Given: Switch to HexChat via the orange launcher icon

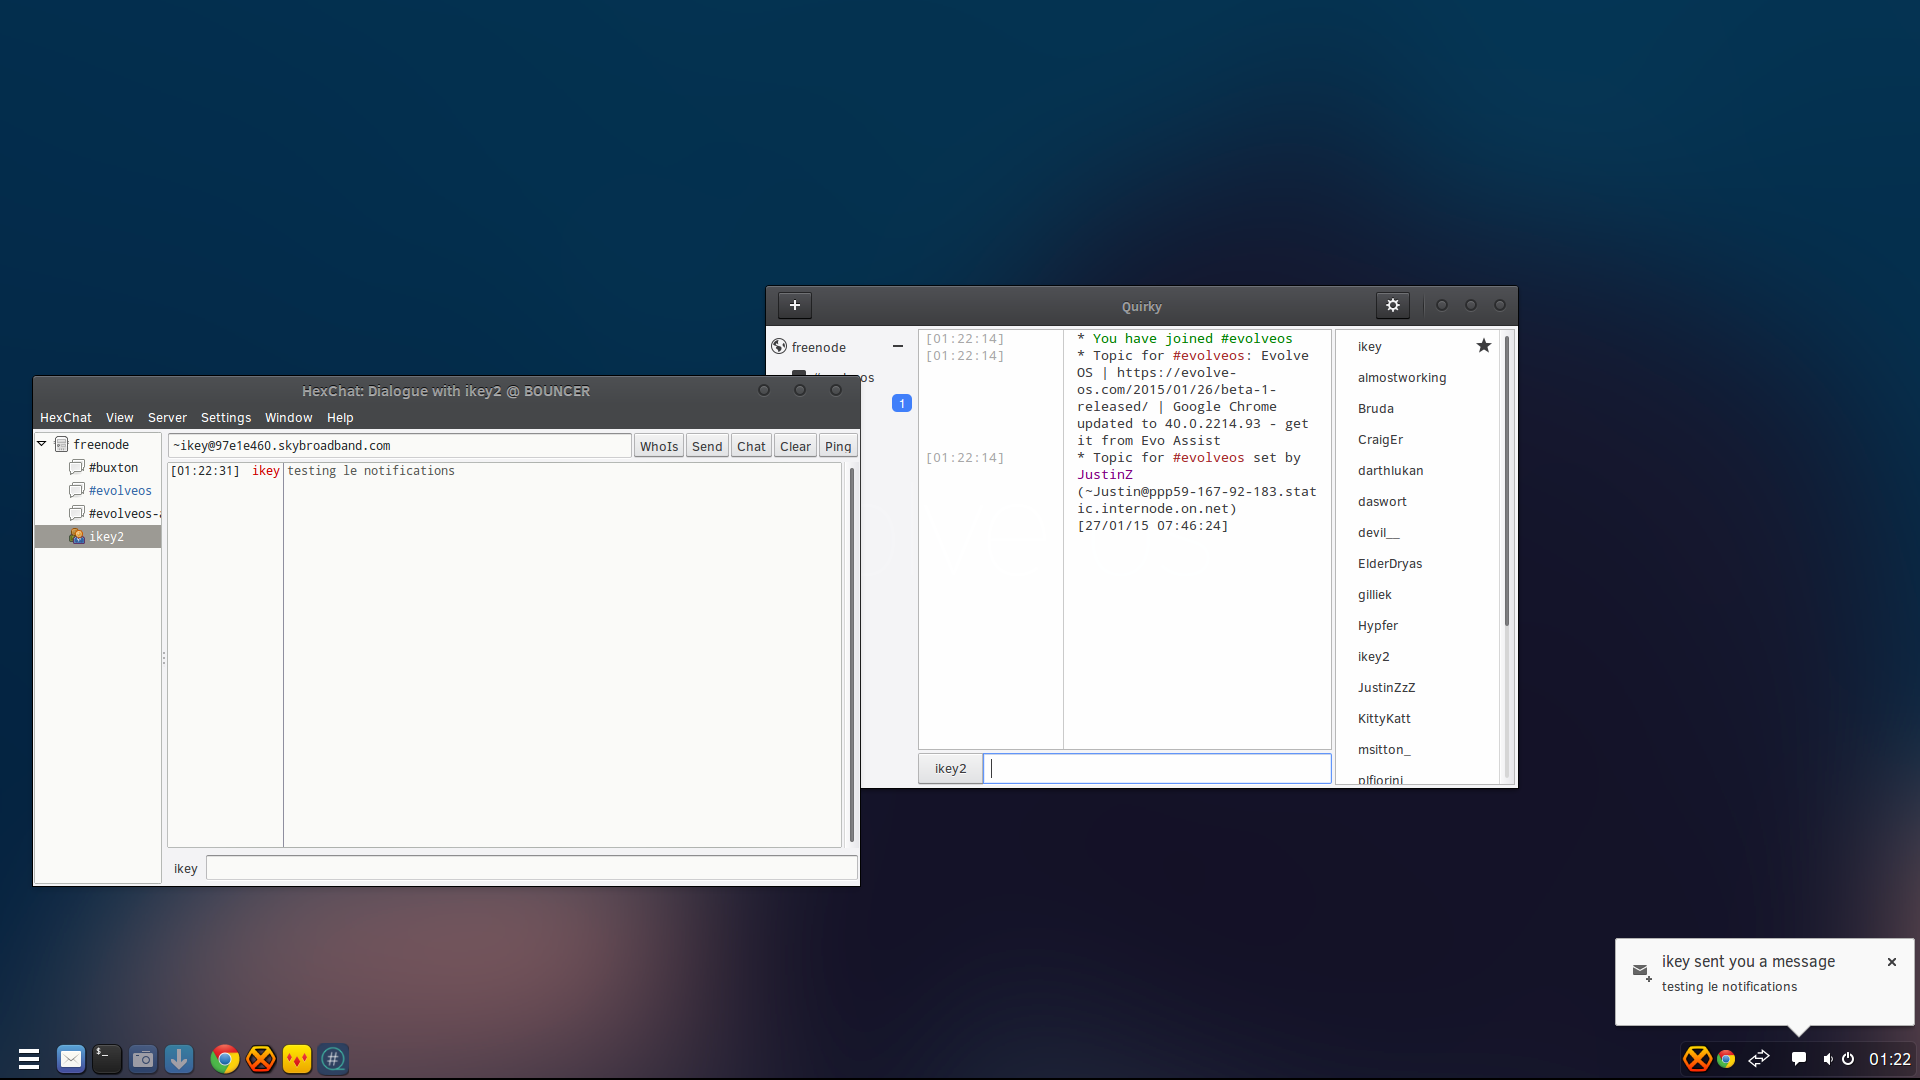Looking at the screenshot, I should (x=261, y=1058).
